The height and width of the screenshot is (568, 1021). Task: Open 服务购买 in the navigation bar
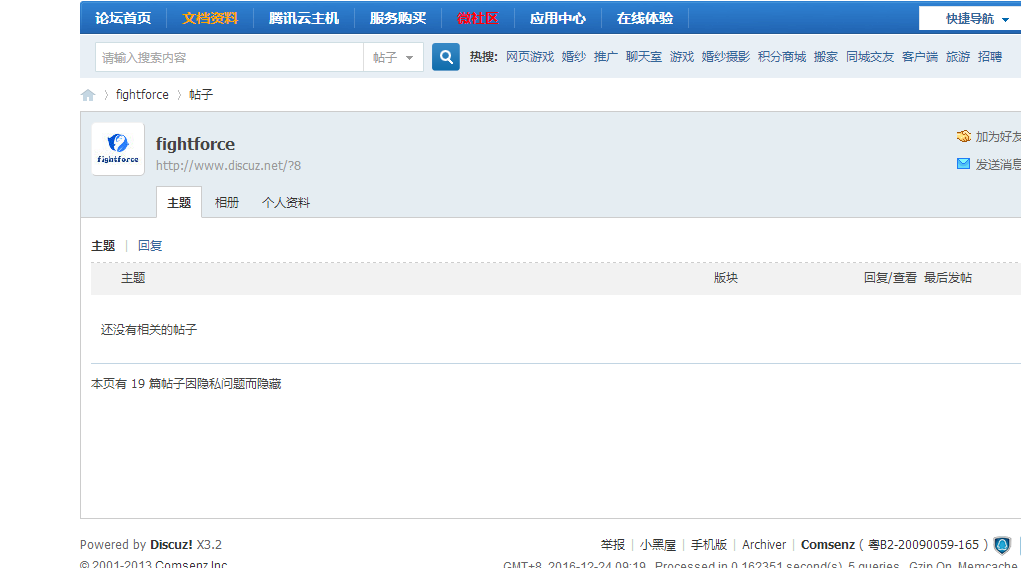[398, 18]
